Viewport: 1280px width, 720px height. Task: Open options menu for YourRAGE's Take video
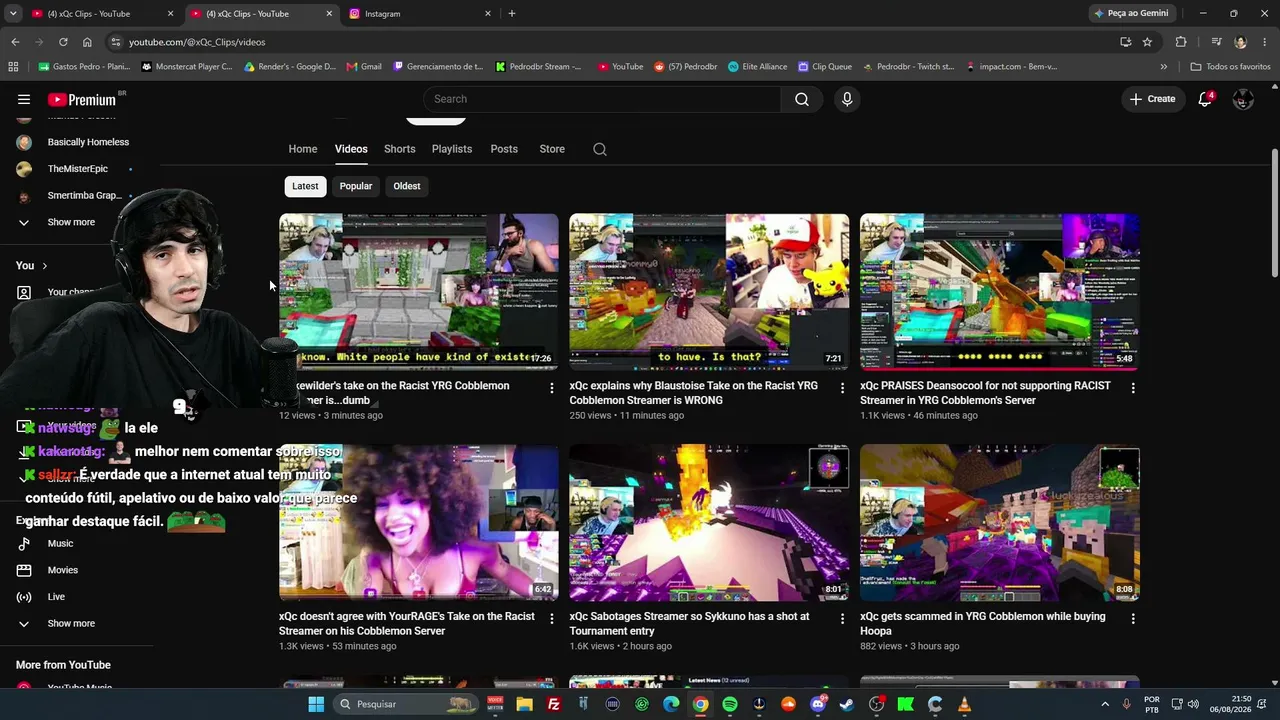[551, 619]
